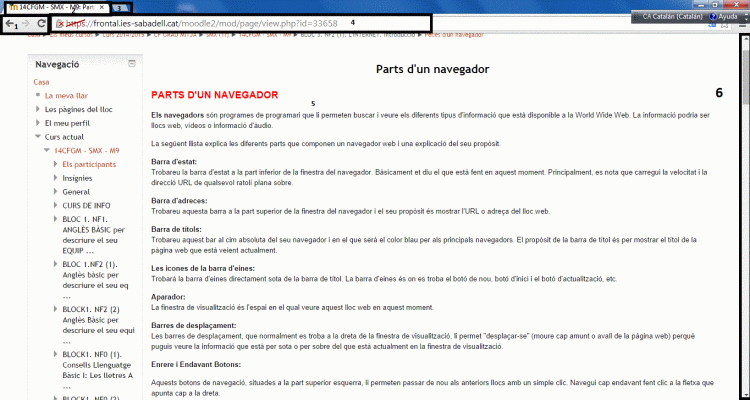Open the Casa link in Navegació
The width and height of the screenshot is (750, 400).
click(41, 82)
